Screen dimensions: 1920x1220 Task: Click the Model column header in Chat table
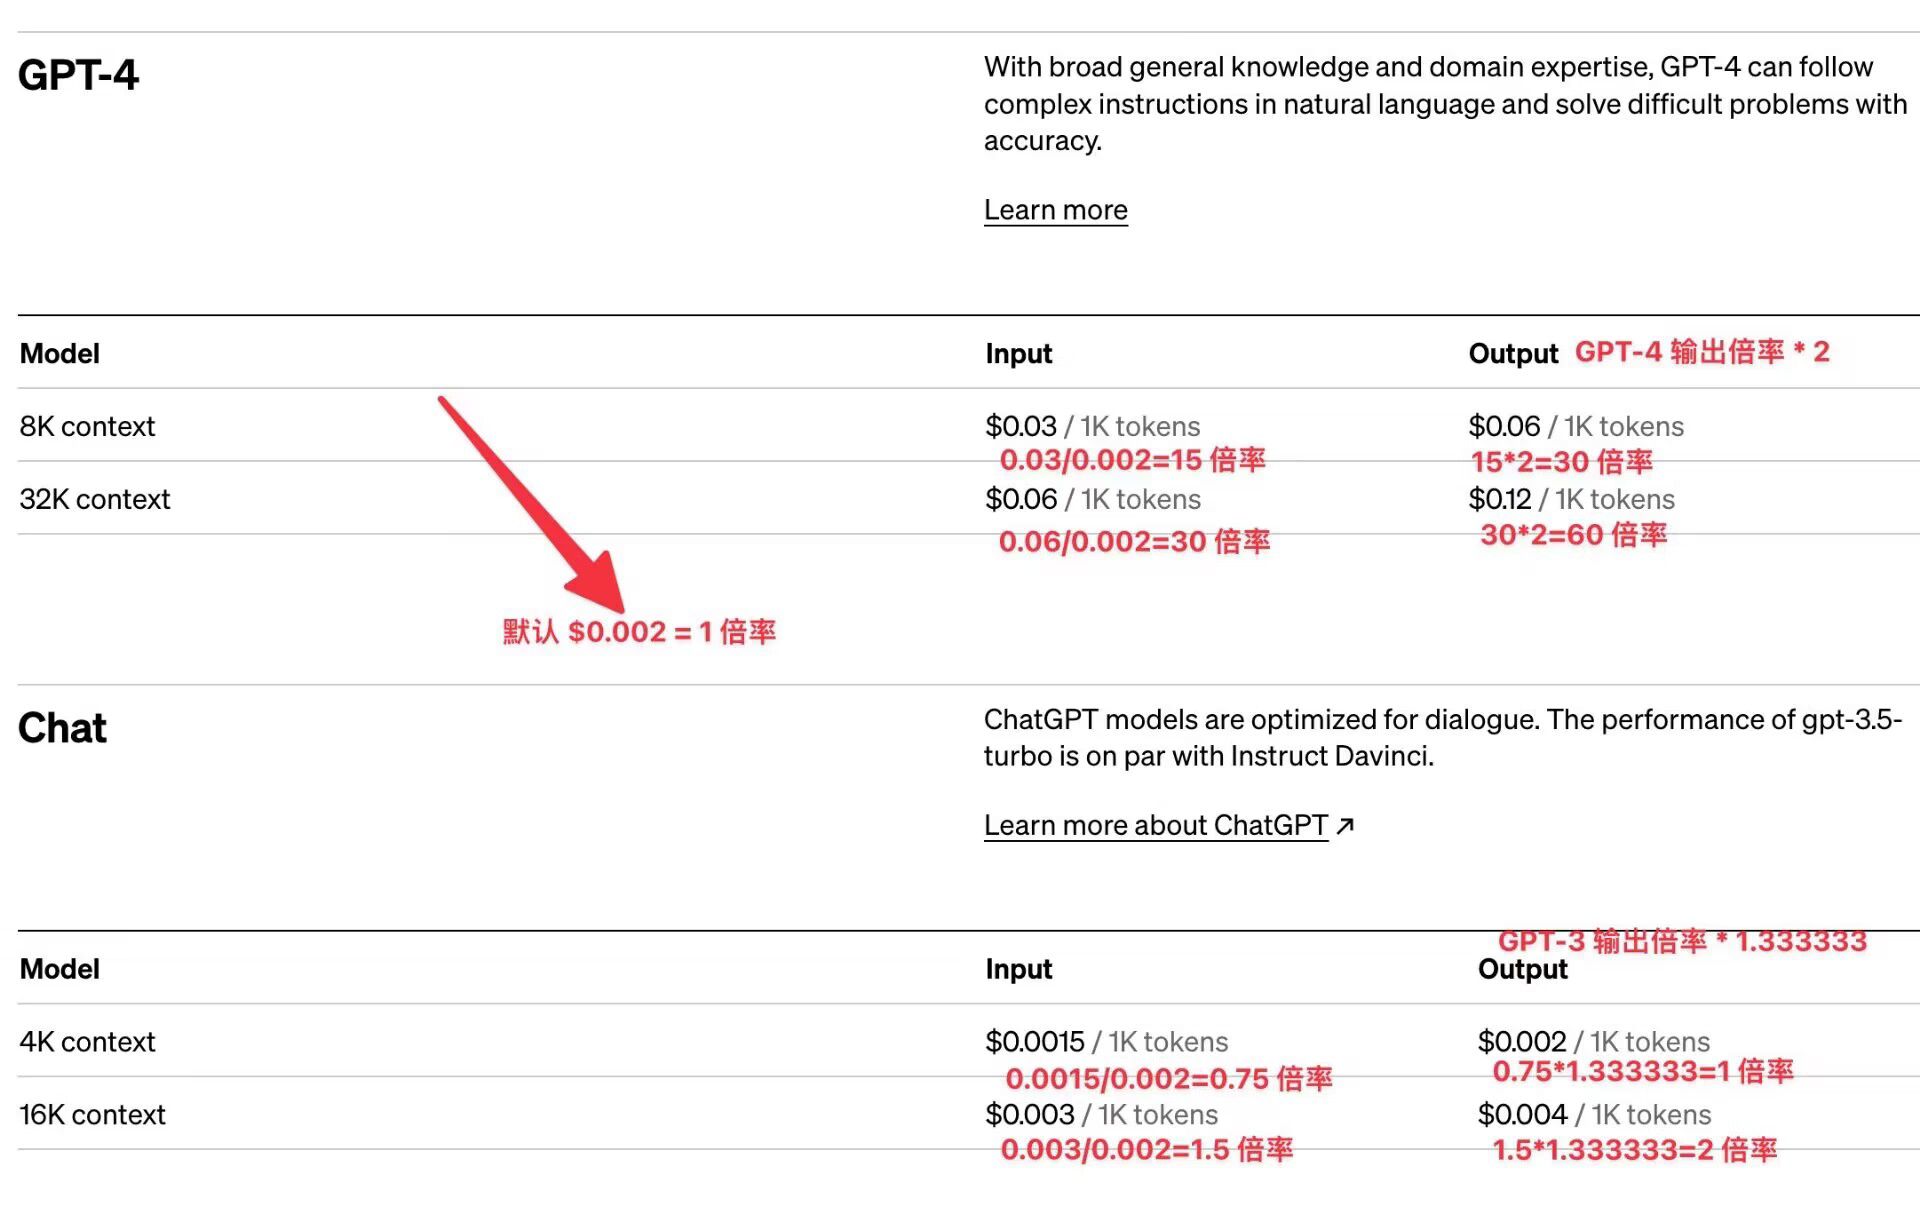(60, 970)
